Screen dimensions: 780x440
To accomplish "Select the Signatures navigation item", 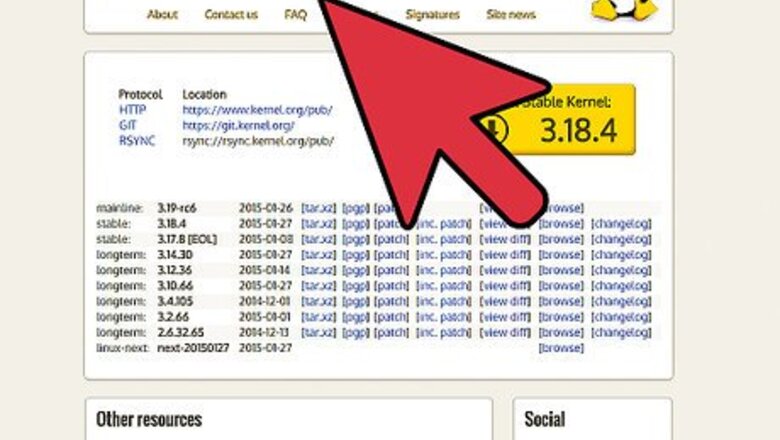I will tap(432, 15).
